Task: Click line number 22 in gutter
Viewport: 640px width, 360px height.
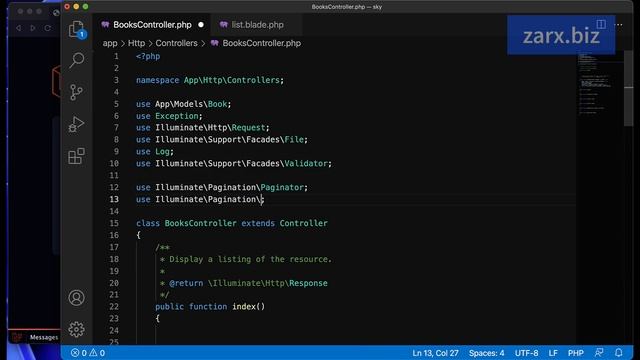Action: 114,307
